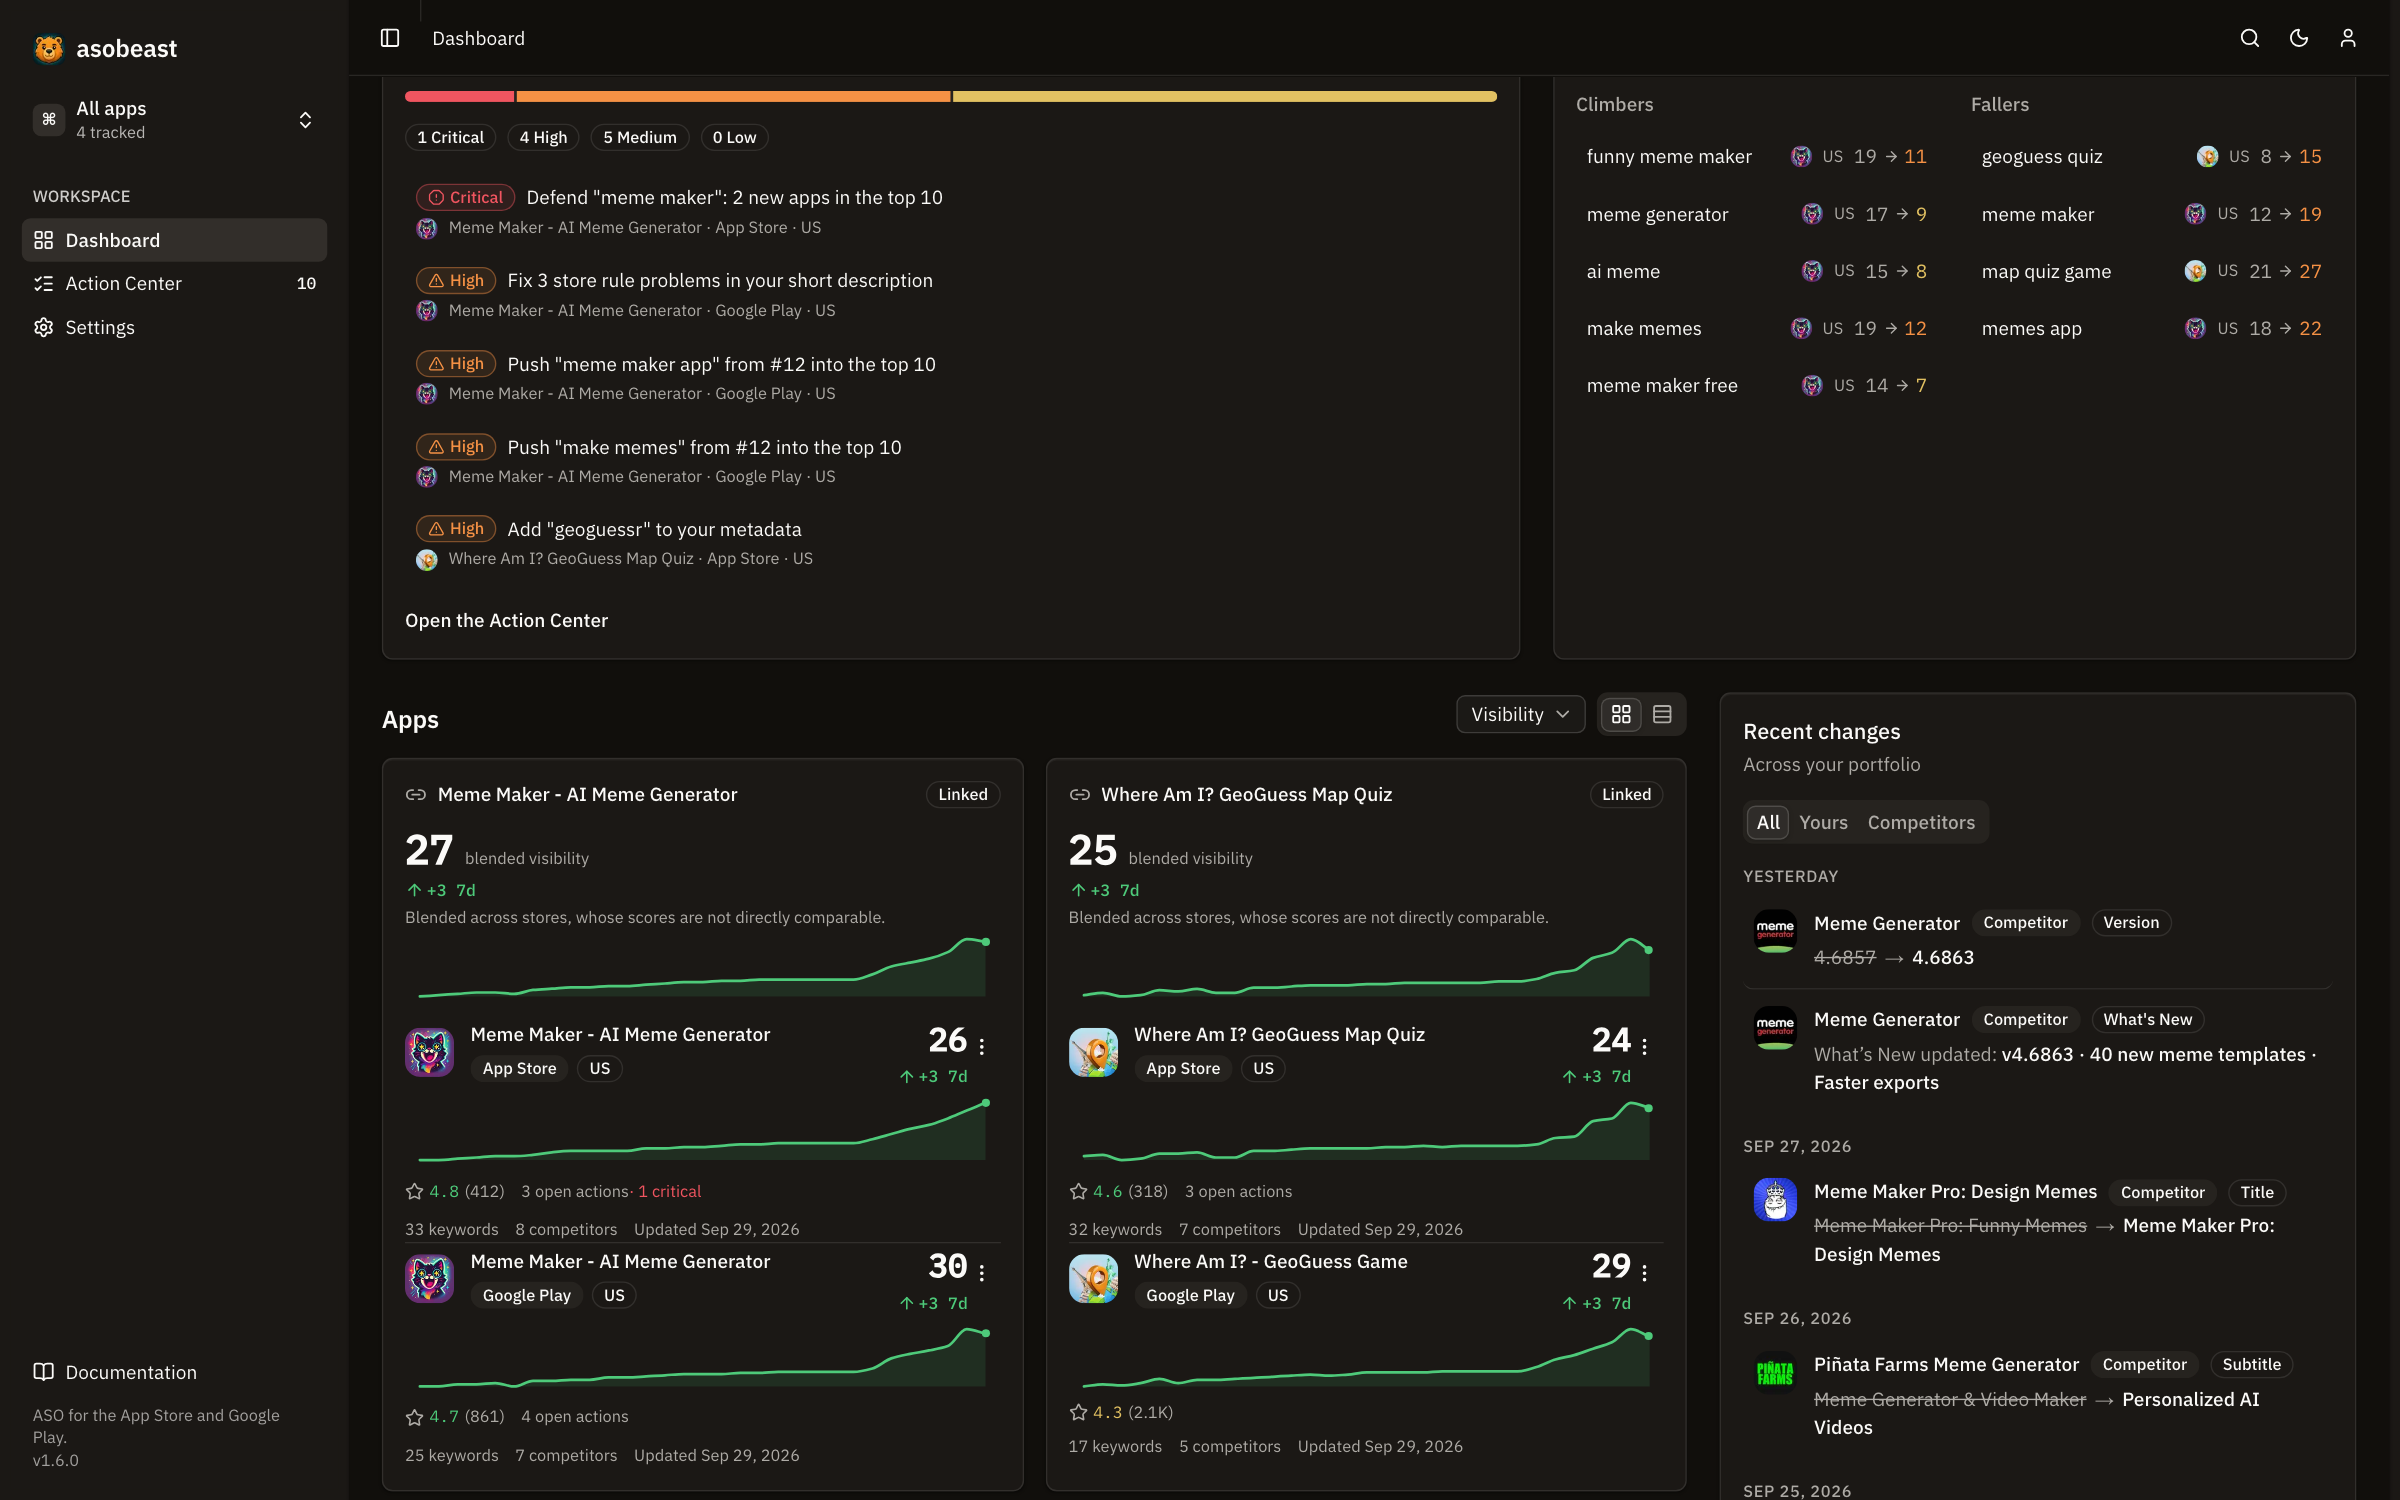Select the All tab in Recent changes
The height and width of the screenshot is (1500, 2400).
pos(1768,822)
